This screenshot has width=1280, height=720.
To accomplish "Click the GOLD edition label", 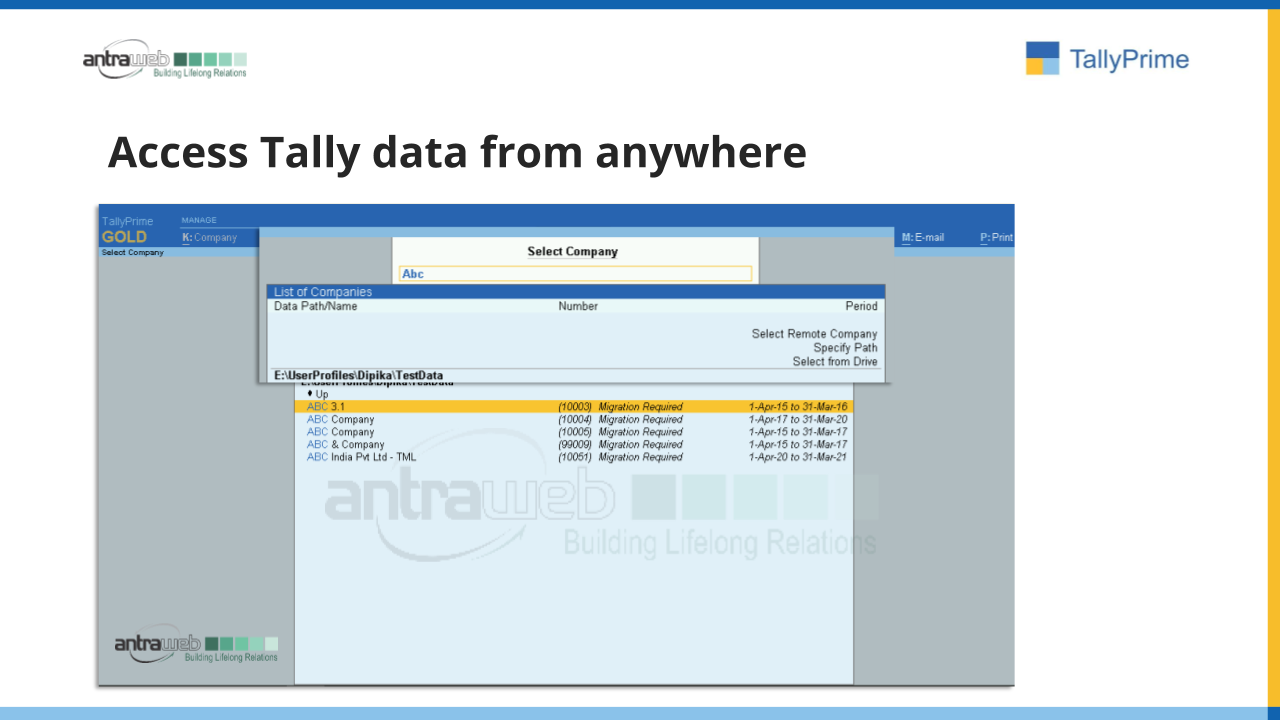I will (124, 237).
